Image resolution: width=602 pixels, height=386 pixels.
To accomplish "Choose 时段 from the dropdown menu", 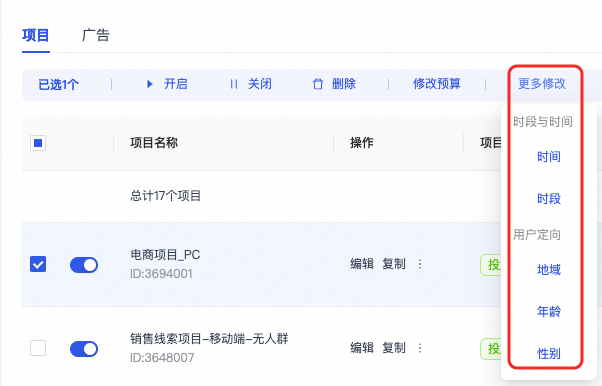I will point(549,199).
